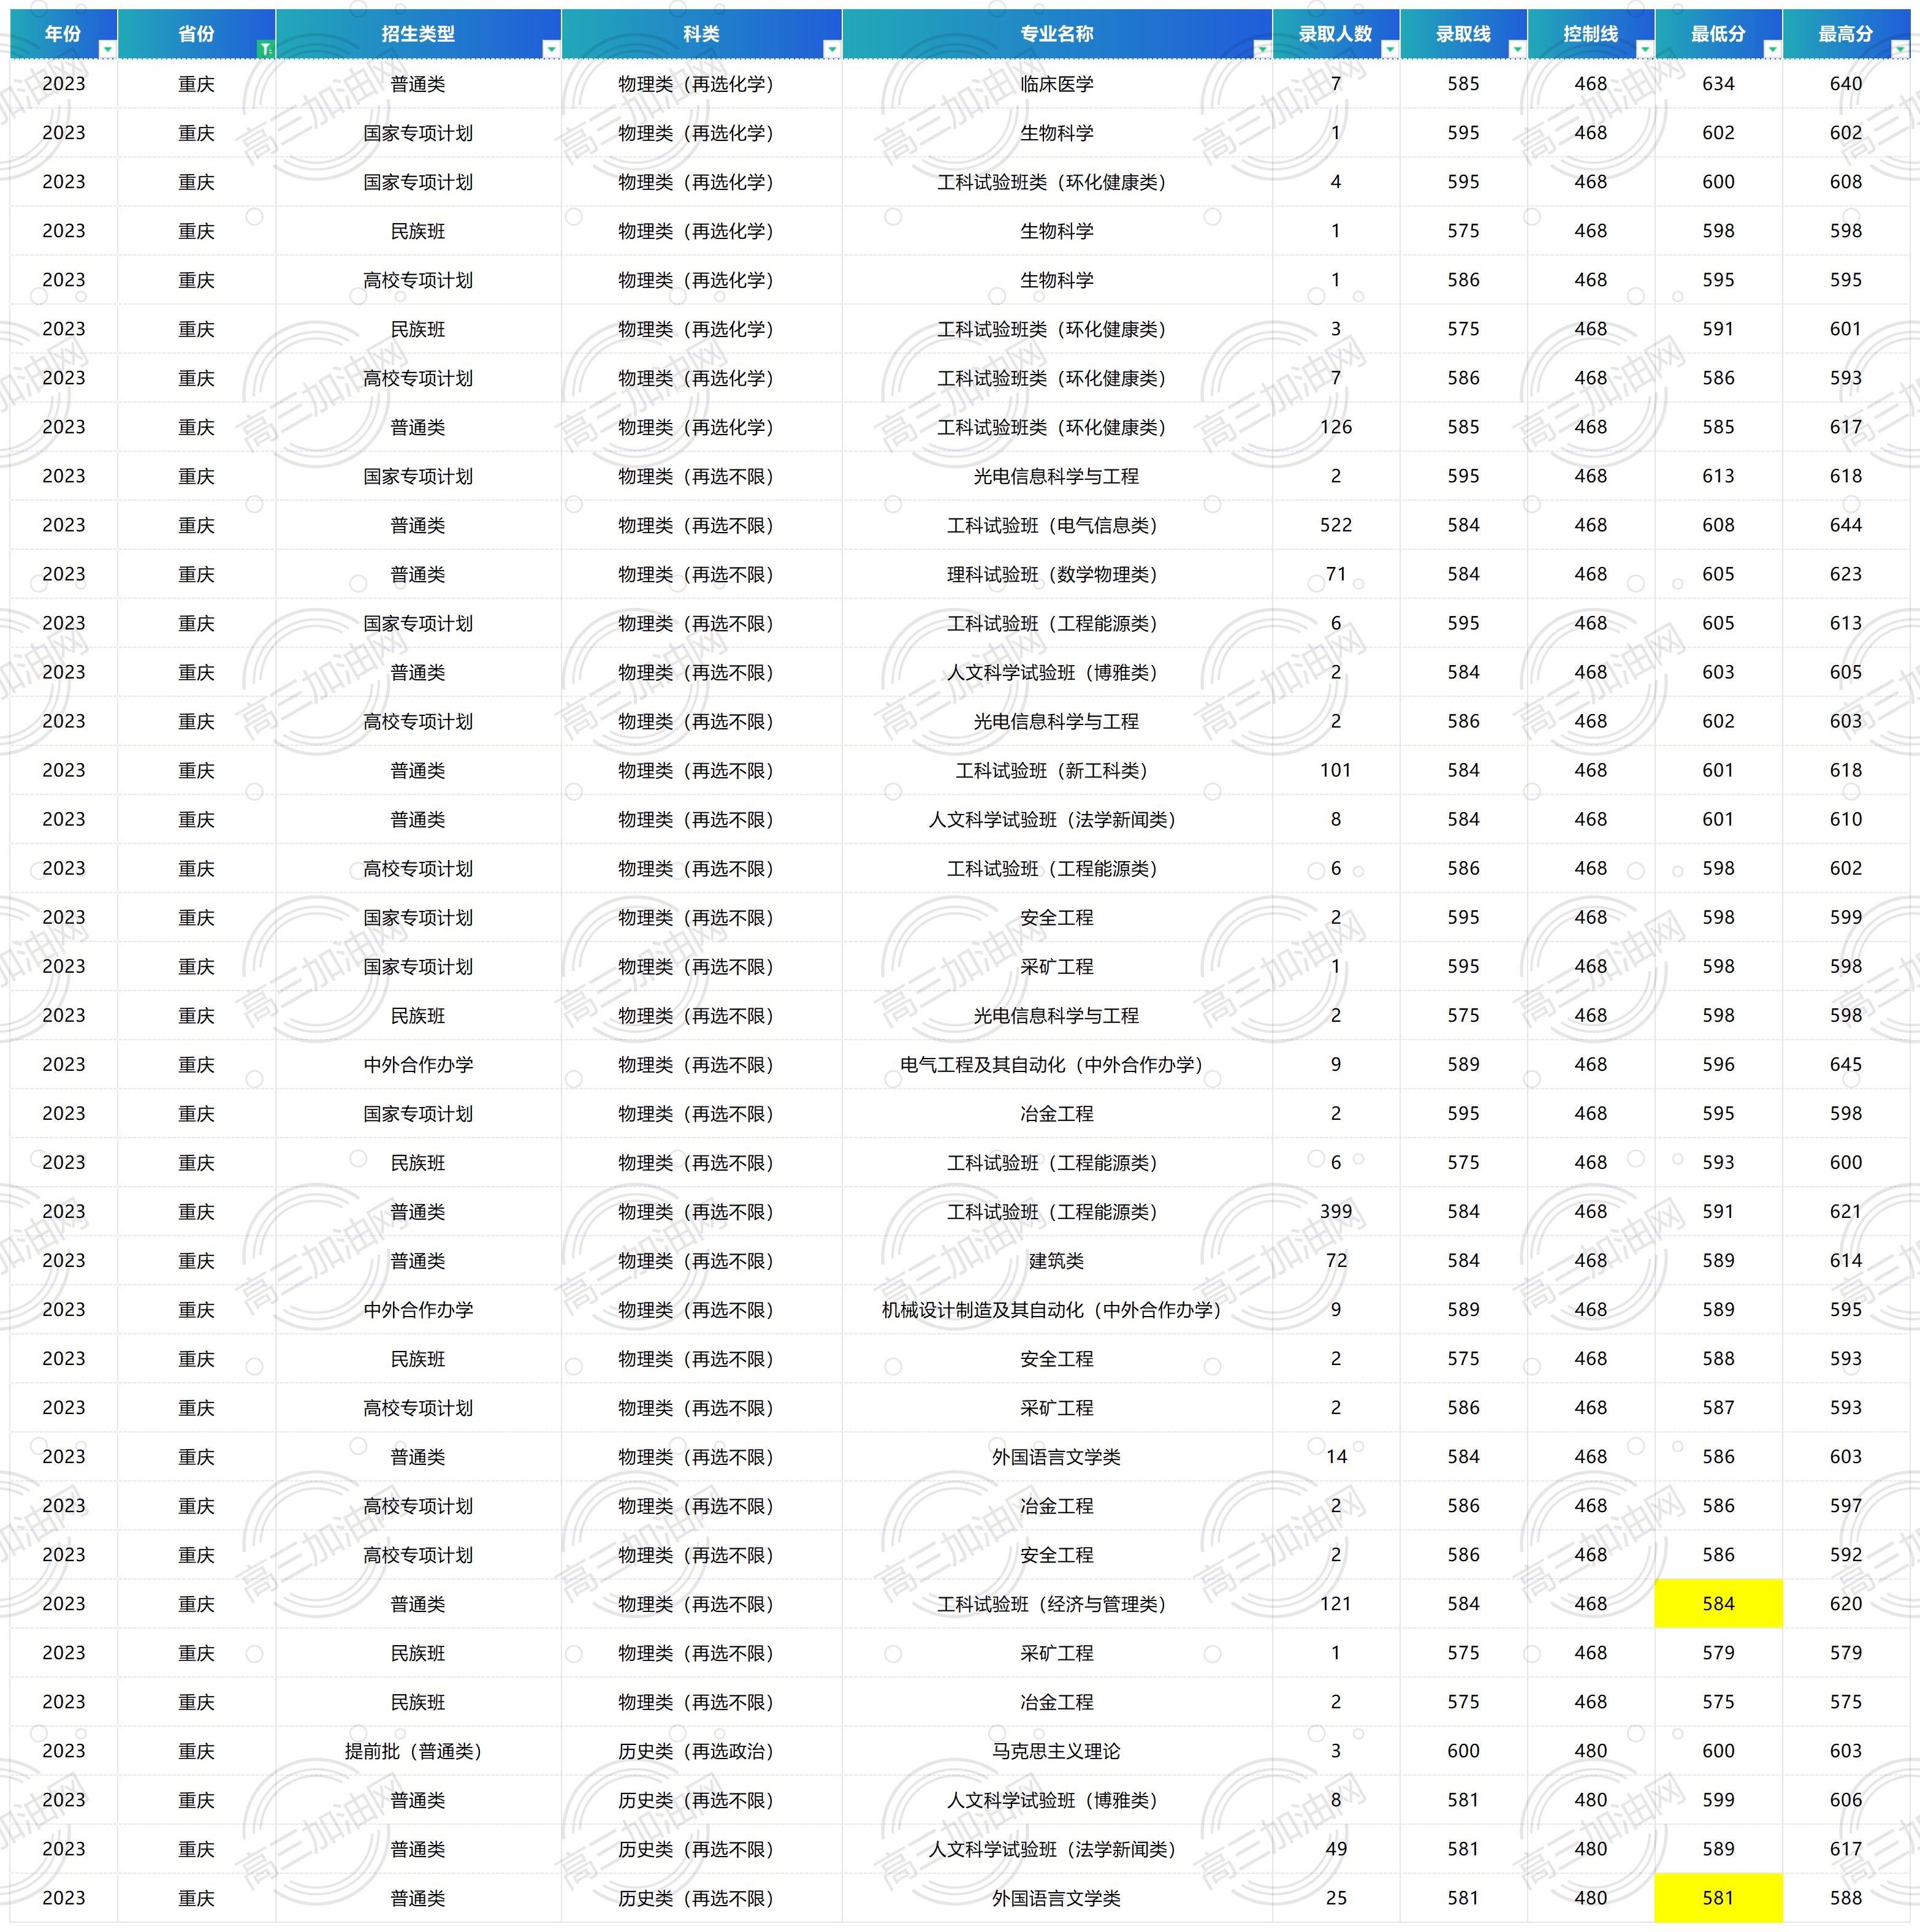Select highest score cell 644
The image size is (1920, 1932).
pyautogui.click(x=1846, y=525)
